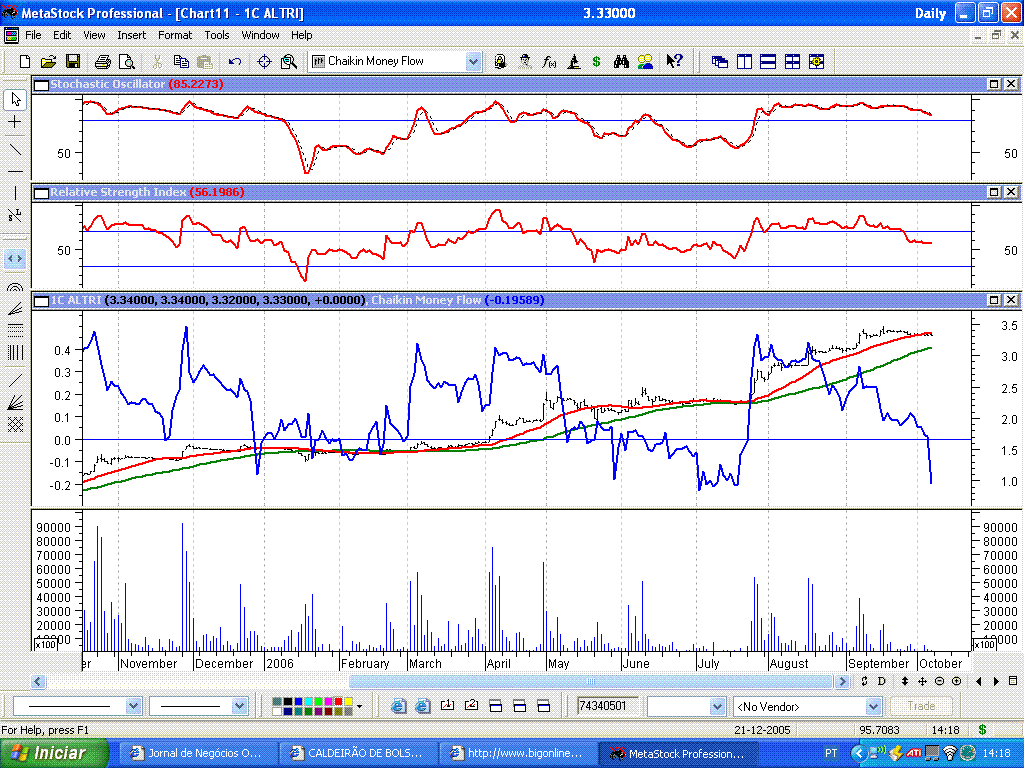Choose the Fibonacci arcs tool
Image resolution: width=1024 pixels, height=768 pixels.
point(15,287)
